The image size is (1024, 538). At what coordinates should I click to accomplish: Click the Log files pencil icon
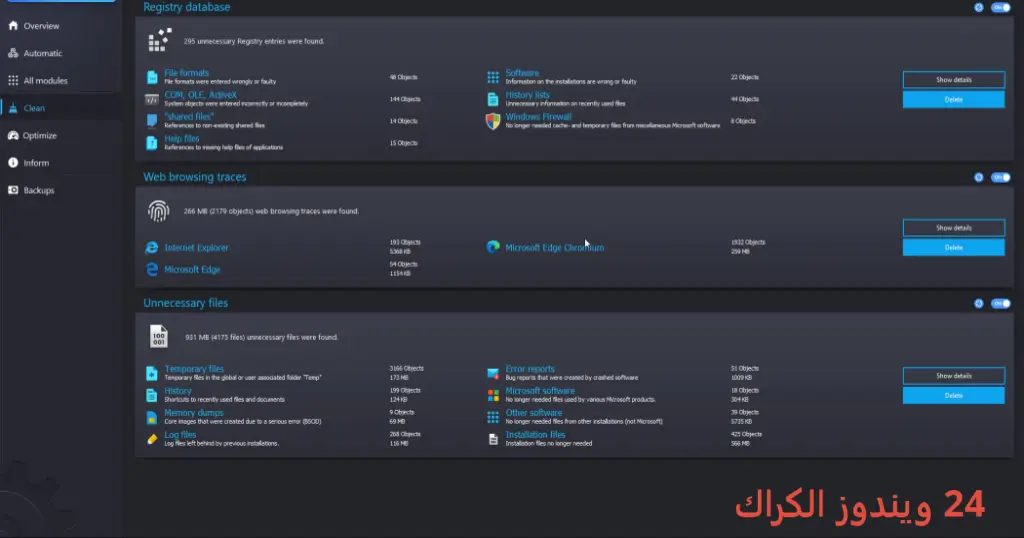(x=152, y=439)
